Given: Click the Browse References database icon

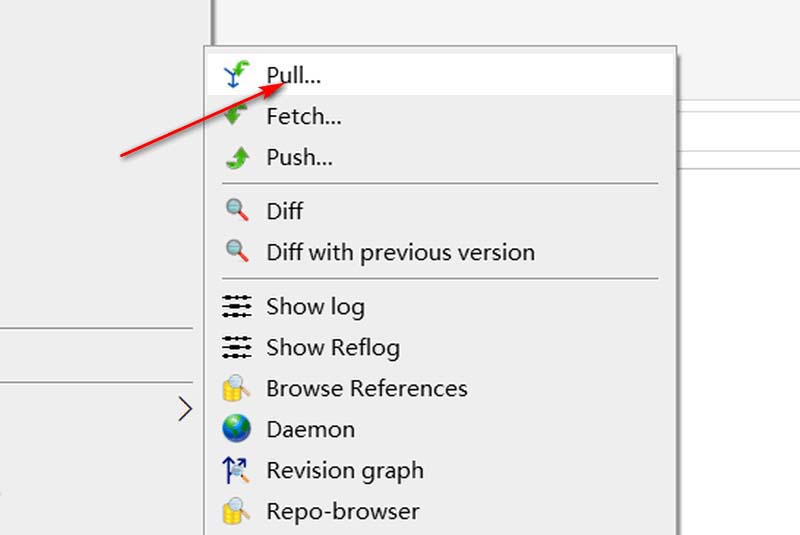Looking at the screenshot, I should pyautogui.click(x=236, y=388).
